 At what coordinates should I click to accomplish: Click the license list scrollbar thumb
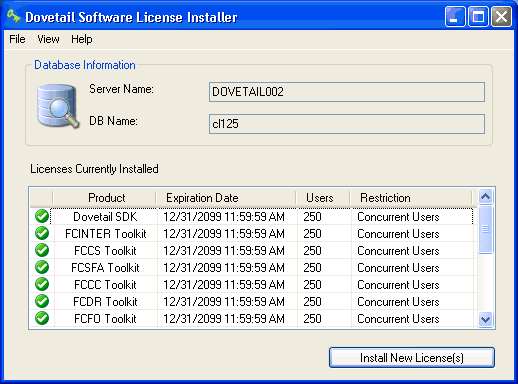[485, 230]
